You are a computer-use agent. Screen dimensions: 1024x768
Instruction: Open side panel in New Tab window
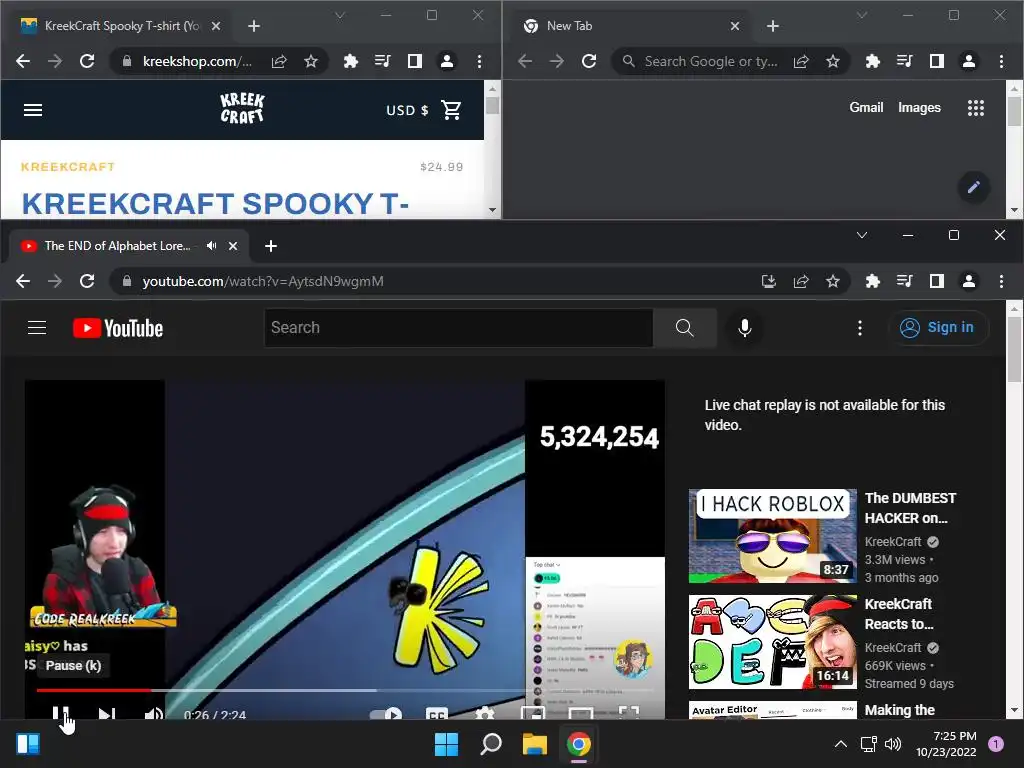pos(936,61)
